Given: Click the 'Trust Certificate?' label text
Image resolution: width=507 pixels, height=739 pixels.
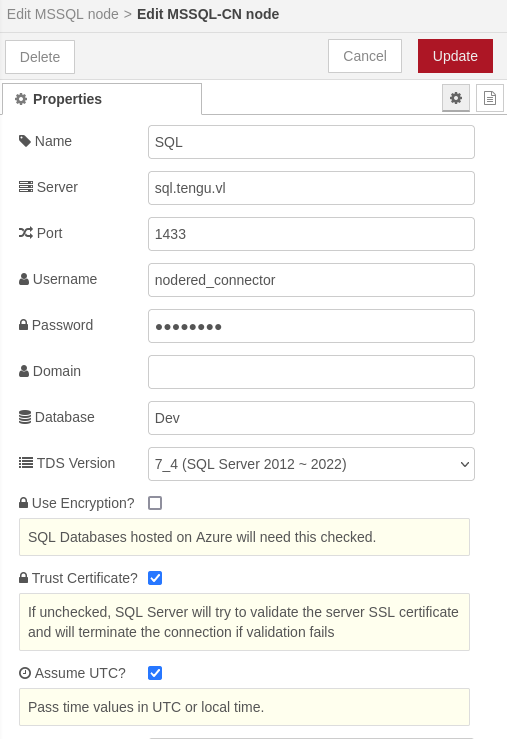Looking at the screenshot, I should pyautogui.click(x=85, y=578).
